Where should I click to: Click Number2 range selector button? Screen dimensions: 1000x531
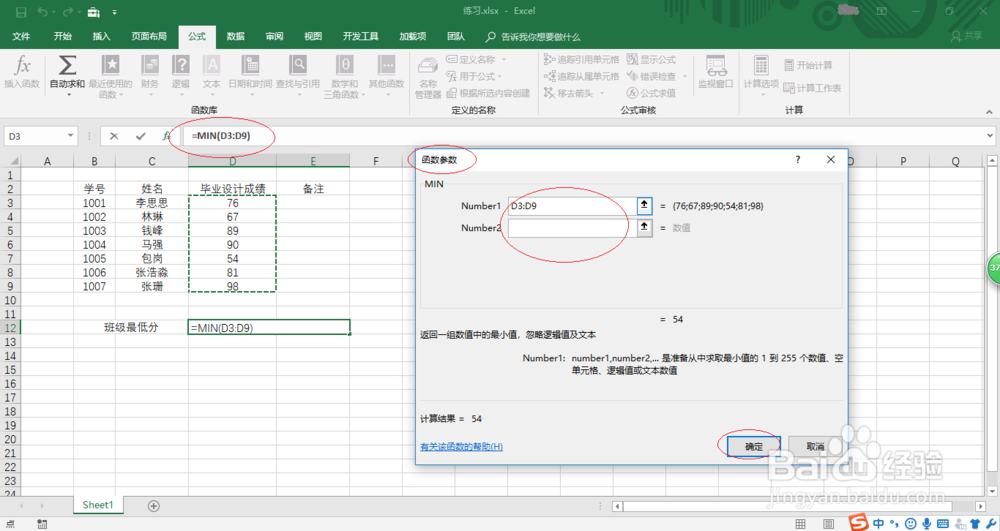(644, 227)
